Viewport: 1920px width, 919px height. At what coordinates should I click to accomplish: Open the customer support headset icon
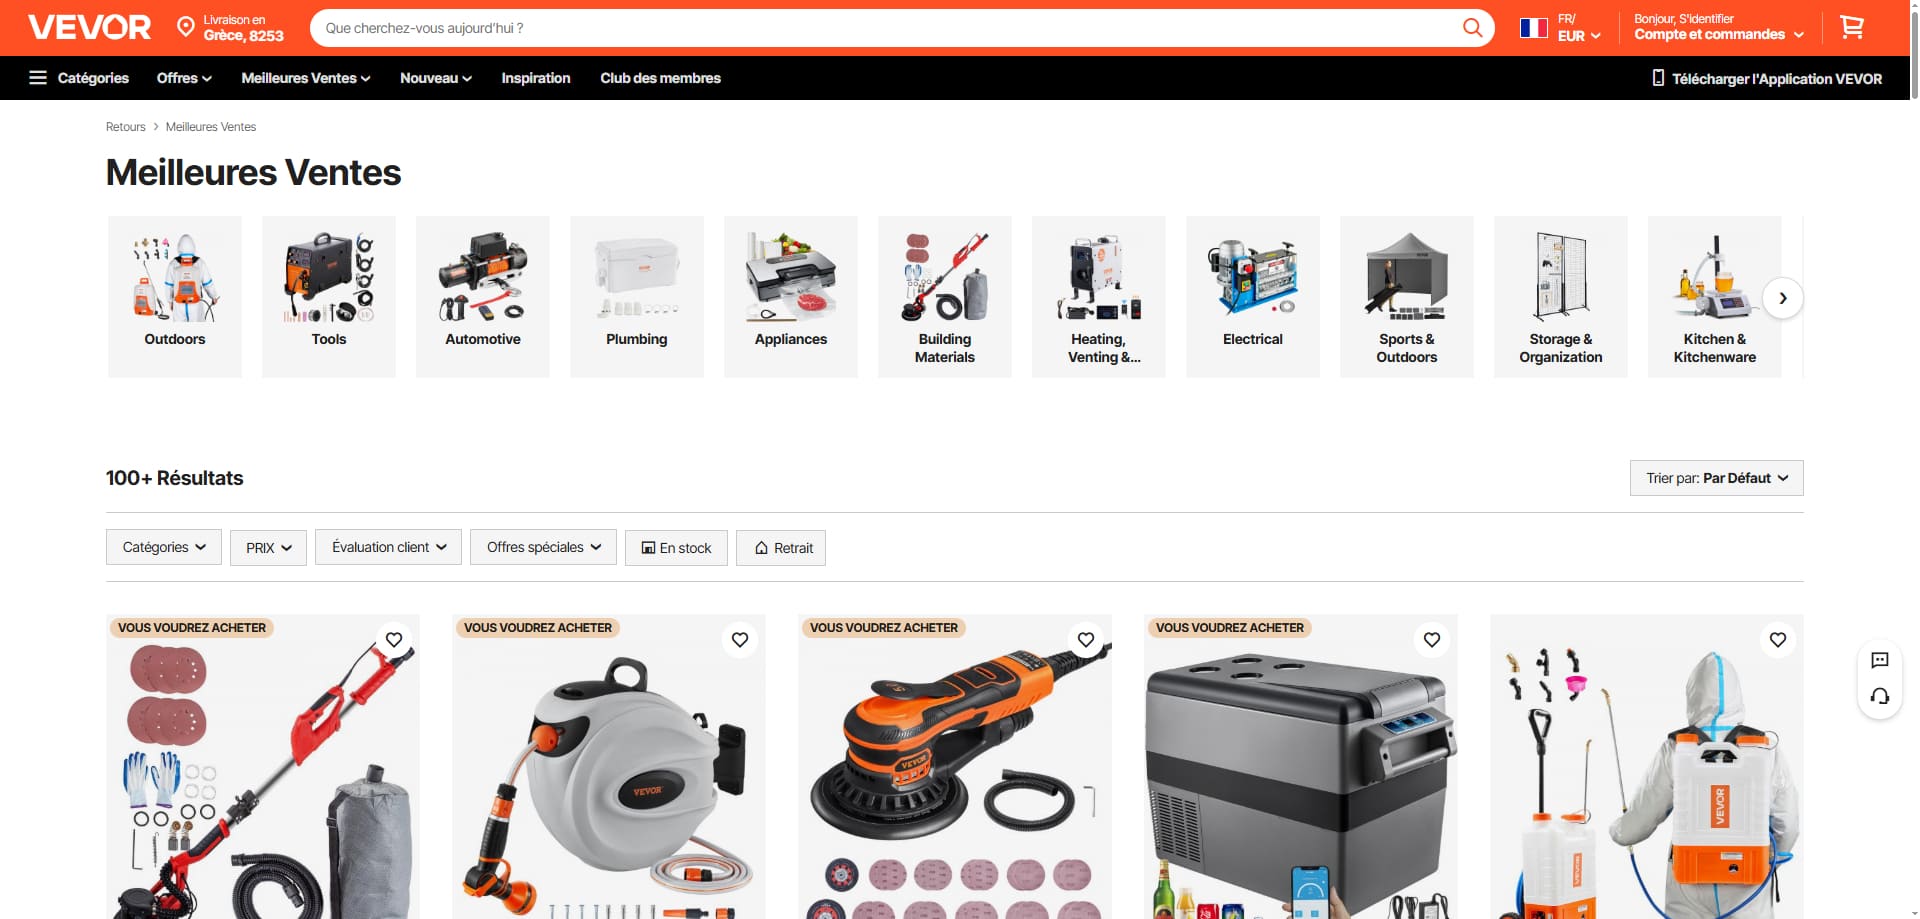coord(1879,696)
